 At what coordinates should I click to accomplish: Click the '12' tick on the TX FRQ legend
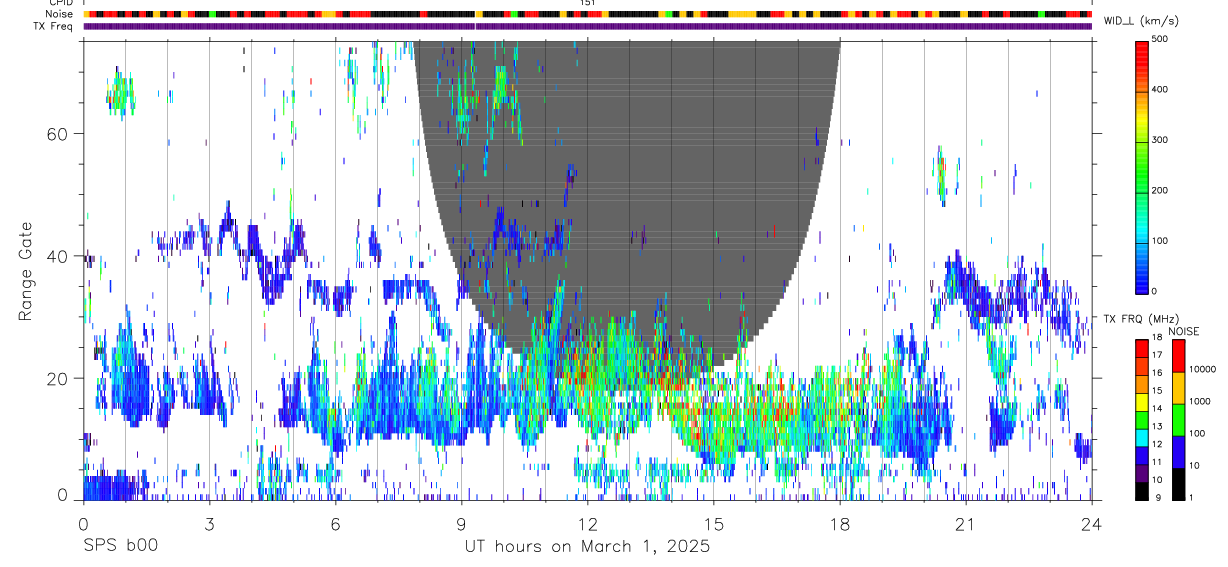[x=1157, y=444]
